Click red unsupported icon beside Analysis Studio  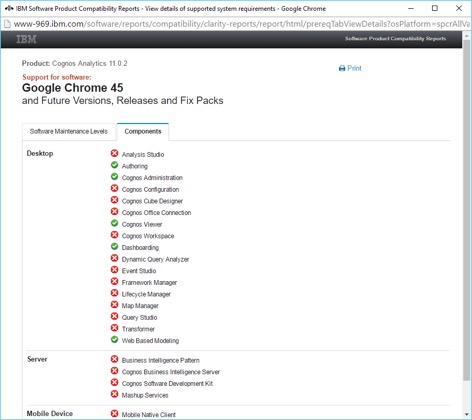point(114,153)
